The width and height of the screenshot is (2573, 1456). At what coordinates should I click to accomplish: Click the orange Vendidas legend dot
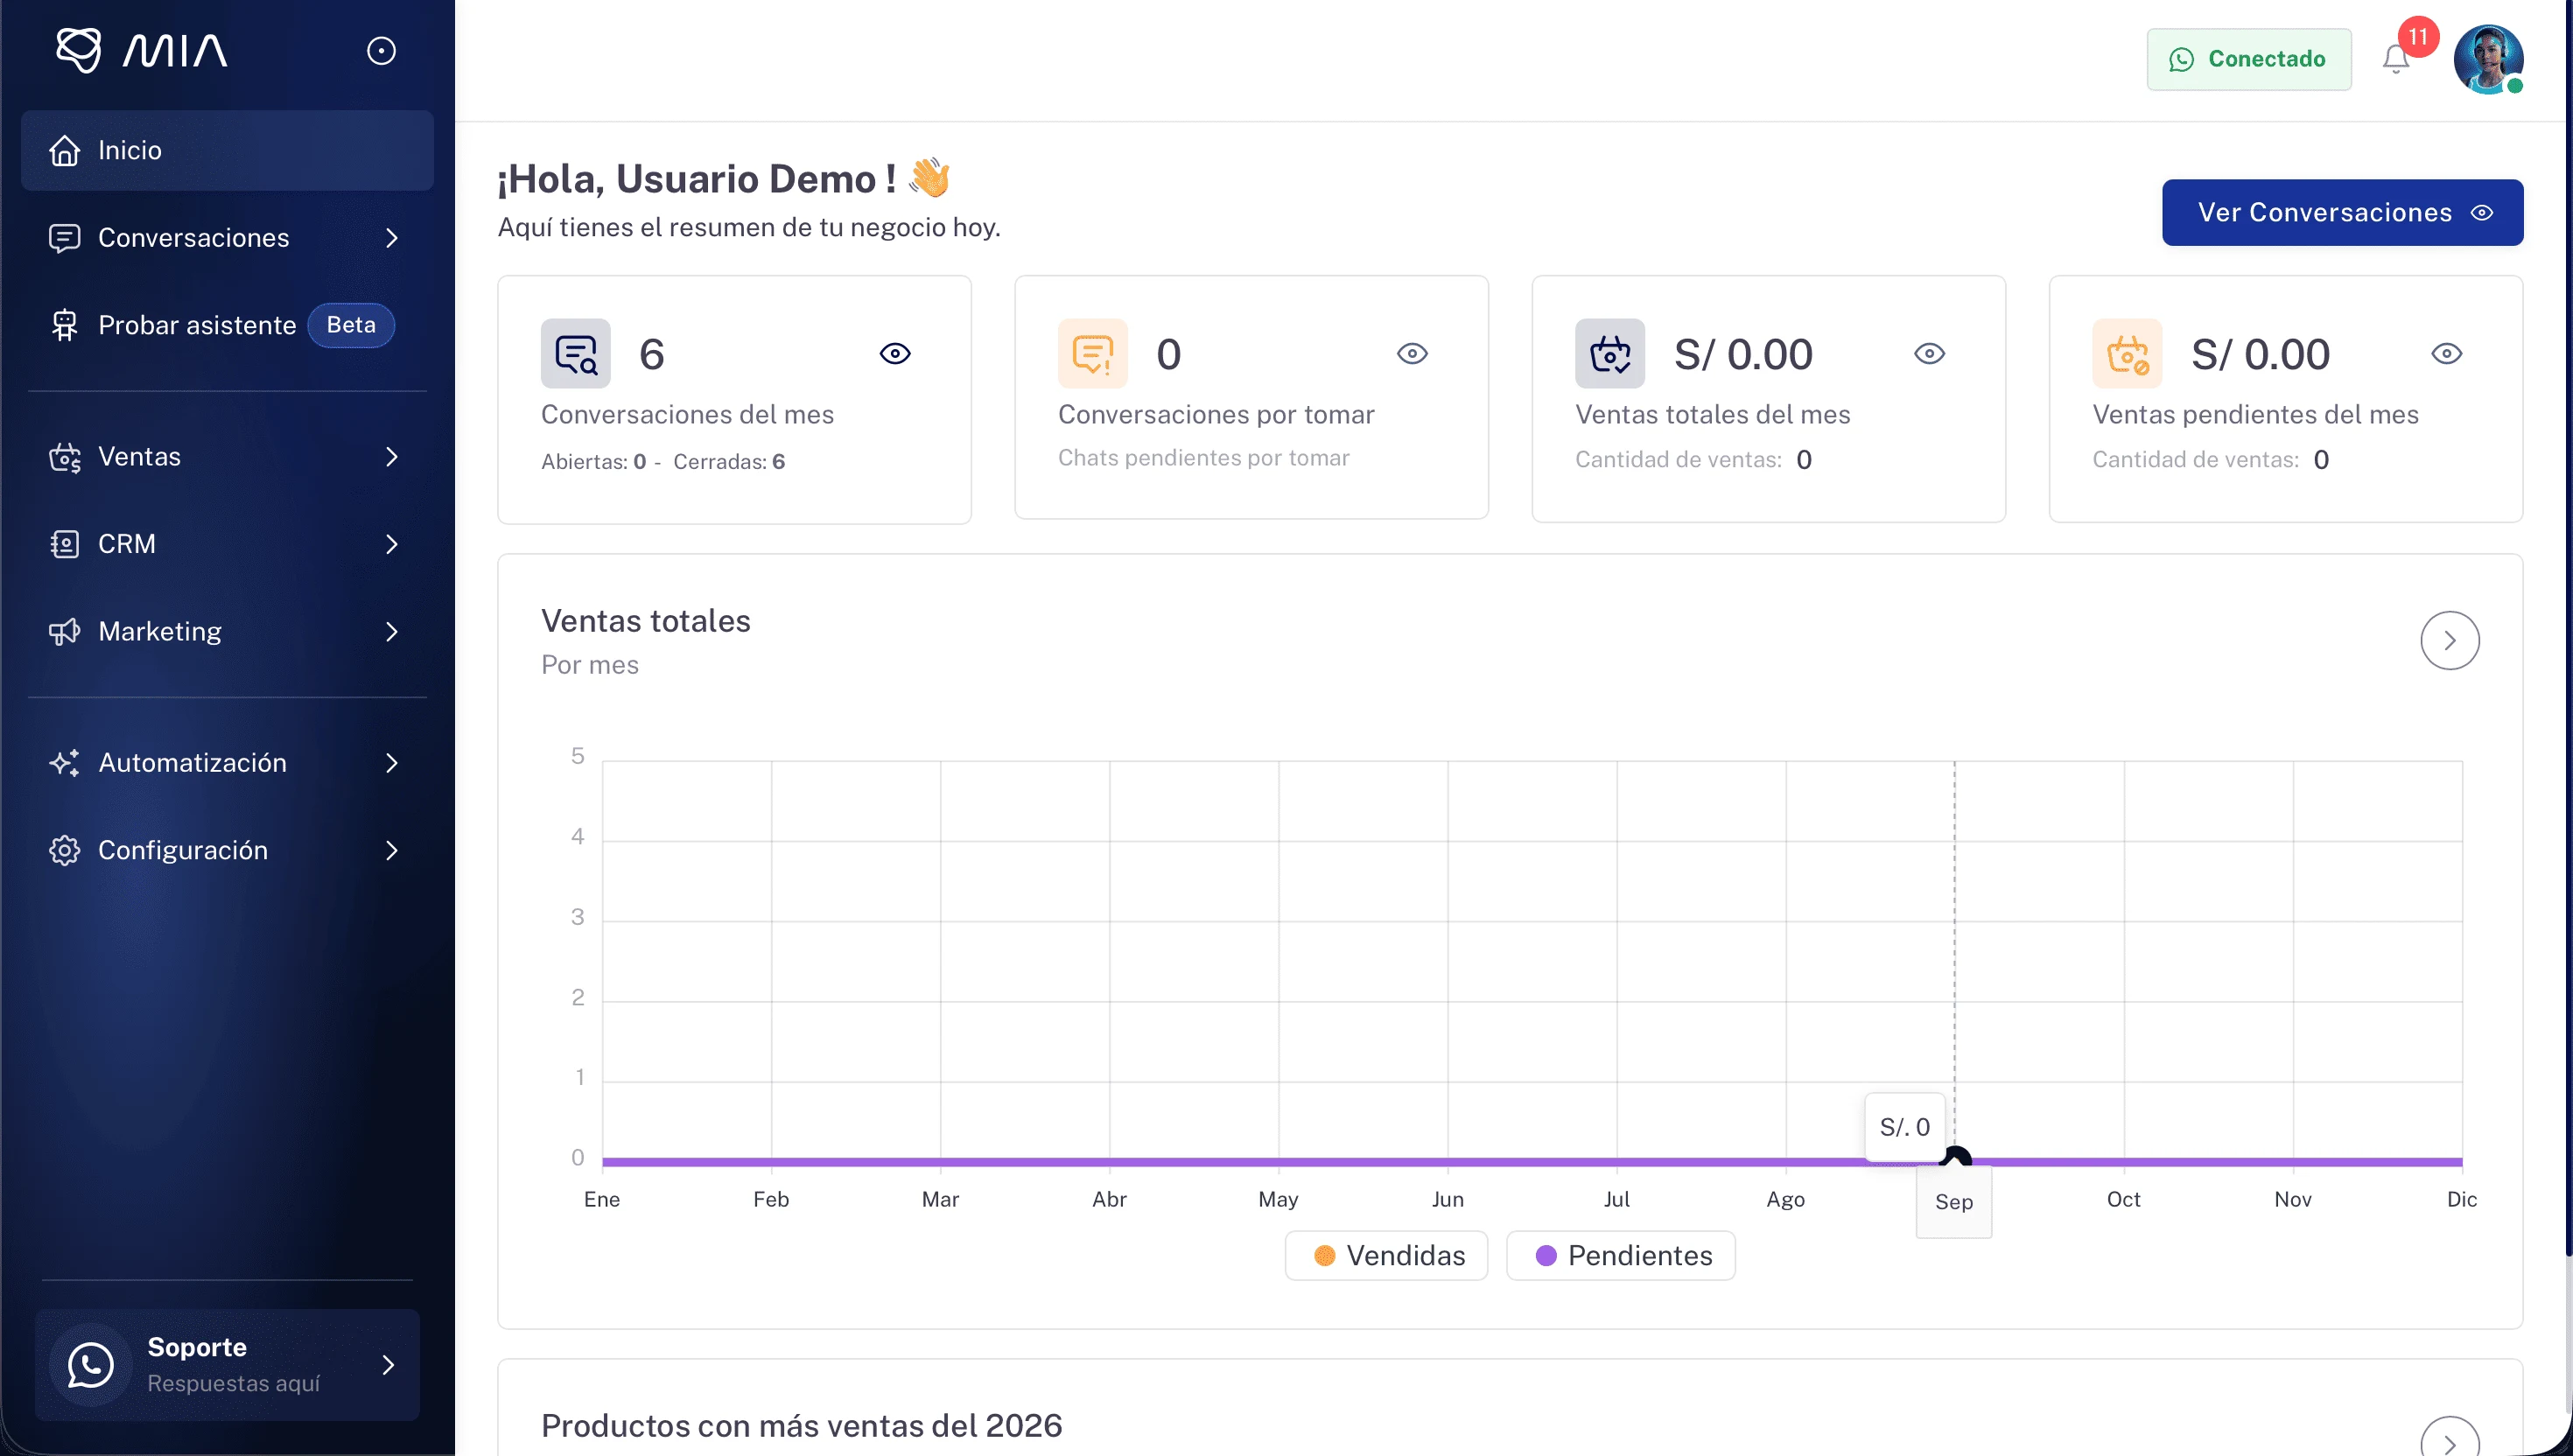[x=1325, y=1256]
